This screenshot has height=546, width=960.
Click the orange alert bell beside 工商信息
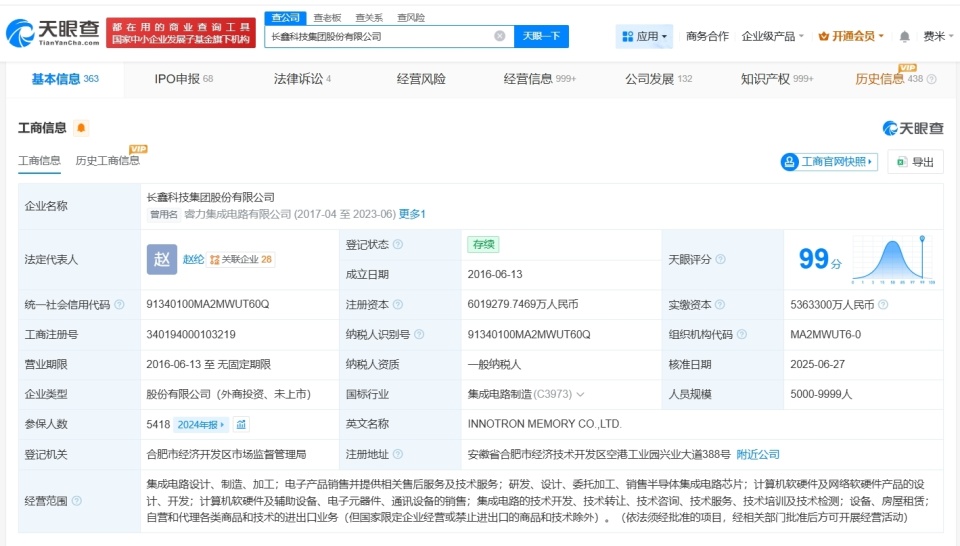click(81, 128)
